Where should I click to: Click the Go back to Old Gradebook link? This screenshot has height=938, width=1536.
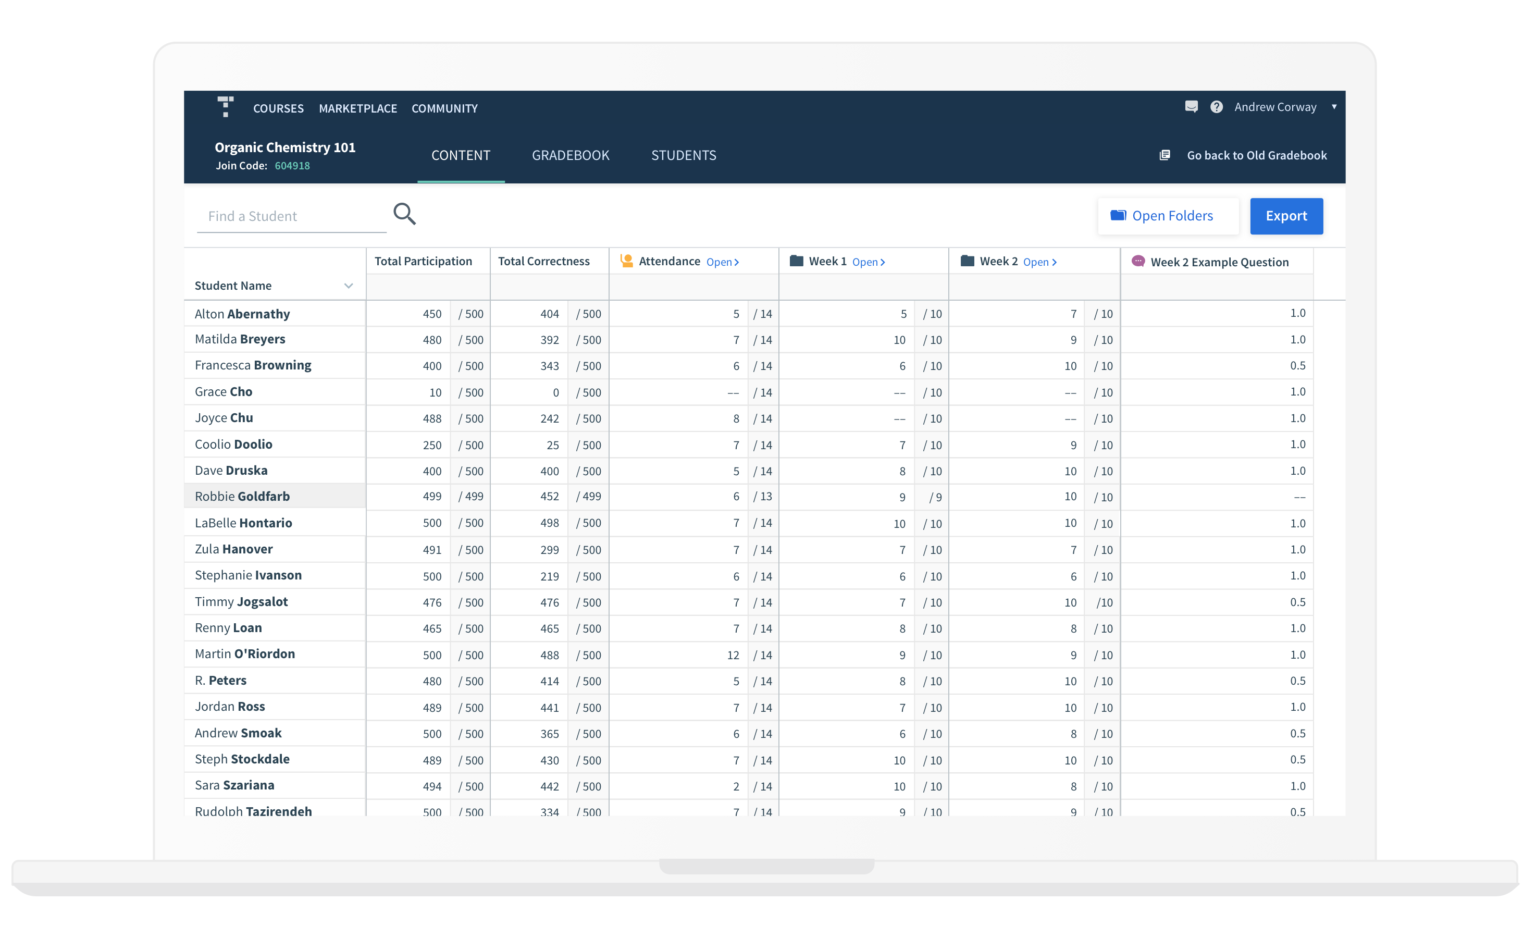(x=1256, y=155)
